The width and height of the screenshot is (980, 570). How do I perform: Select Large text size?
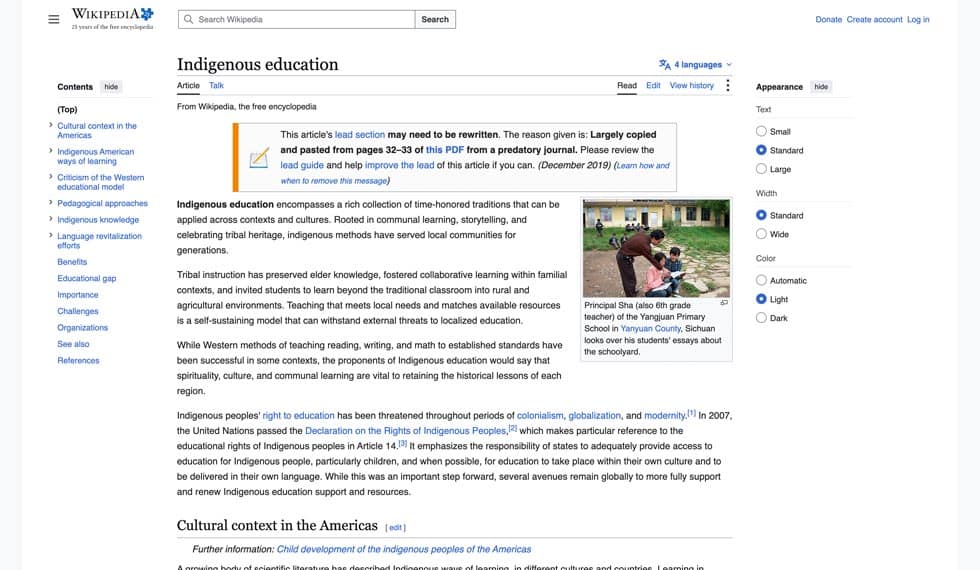pos(761,169)
